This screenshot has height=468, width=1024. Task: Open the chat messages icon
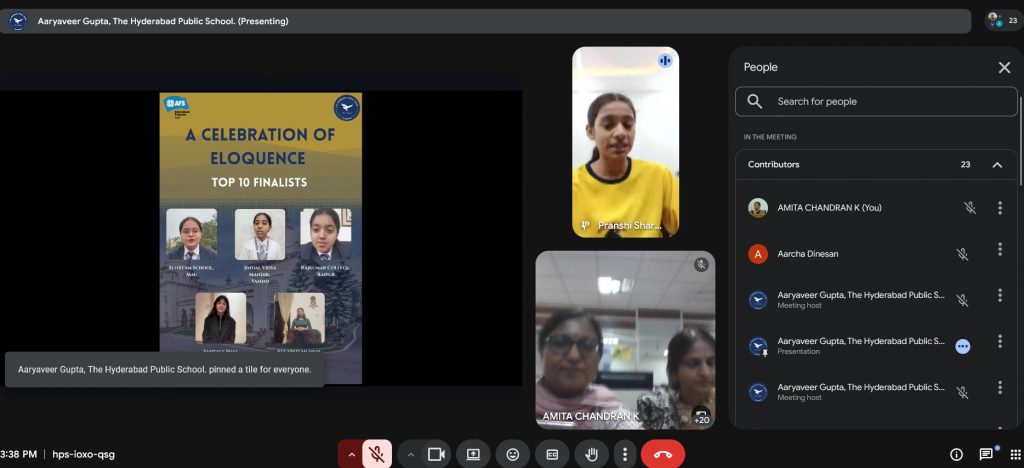click(x=987, y=454)
